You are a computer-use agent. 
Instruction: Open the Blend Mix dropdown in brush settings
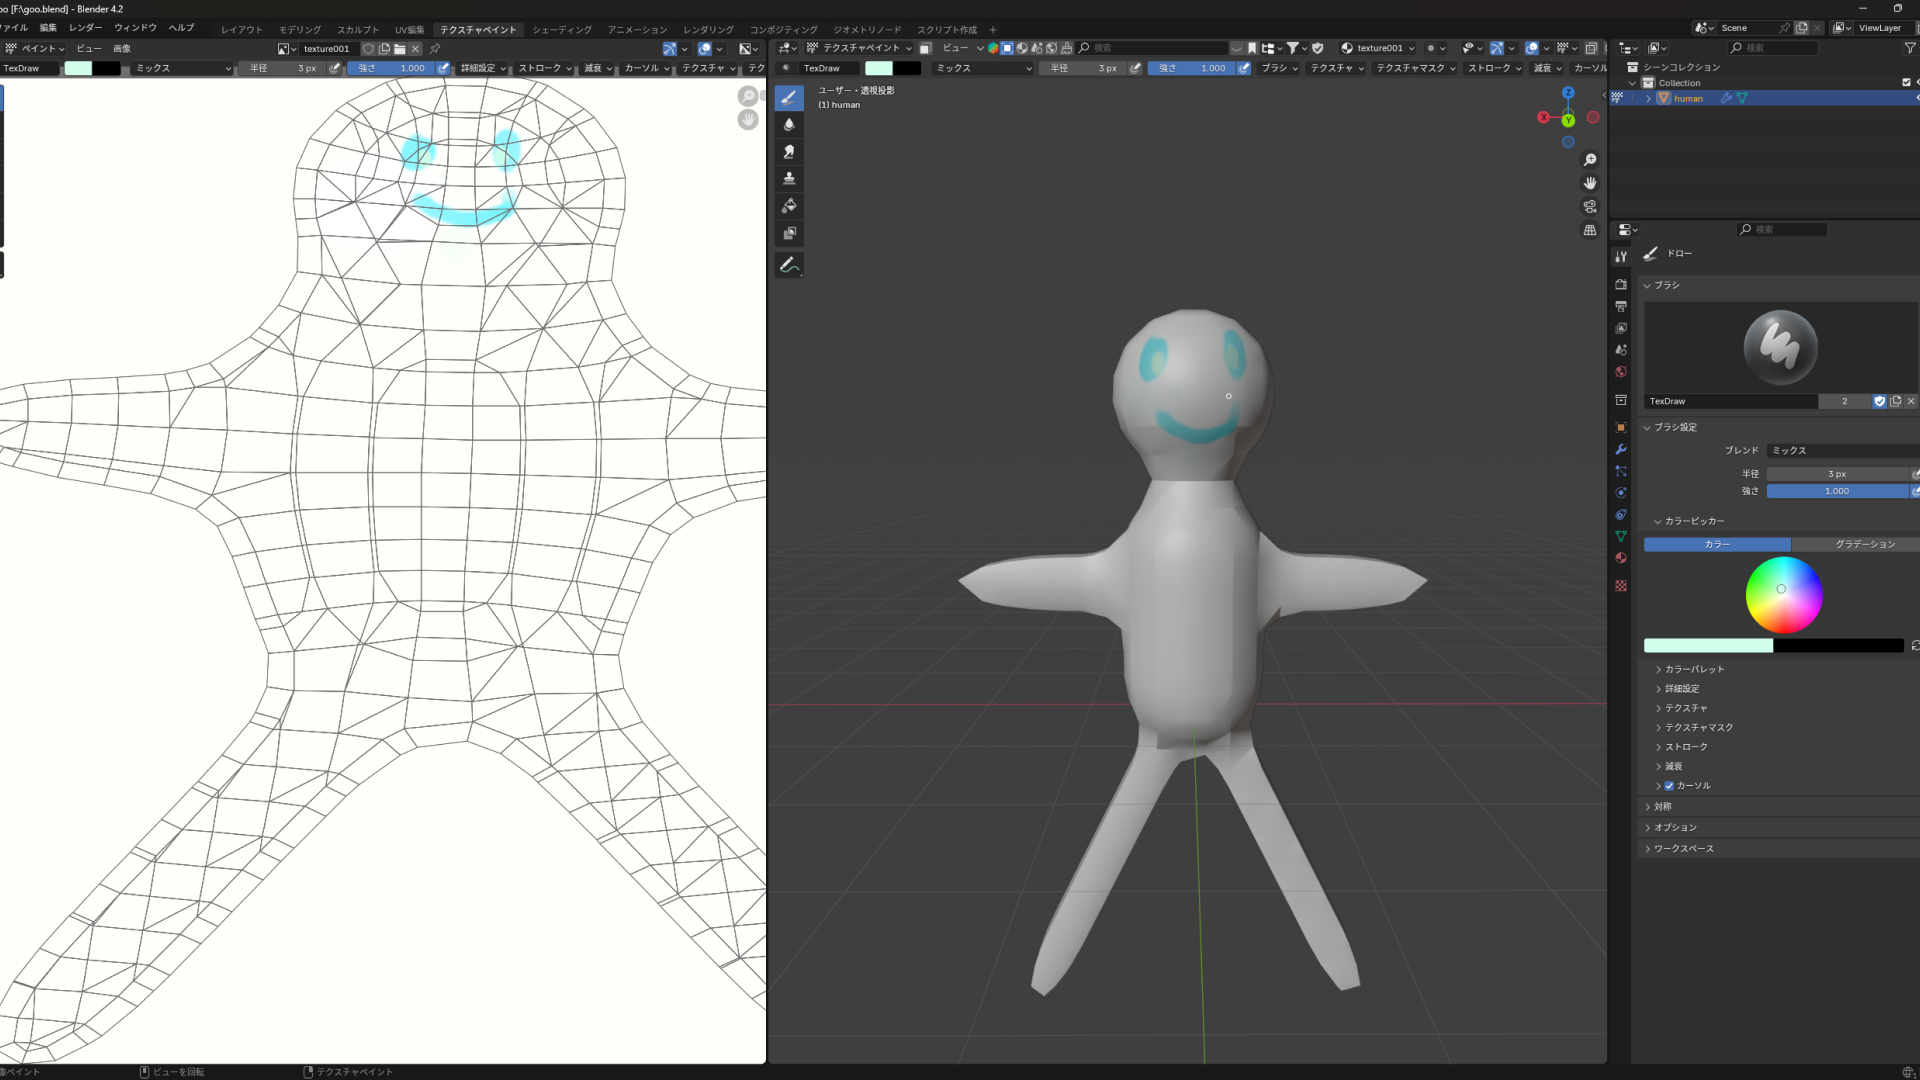point(1843,451)
